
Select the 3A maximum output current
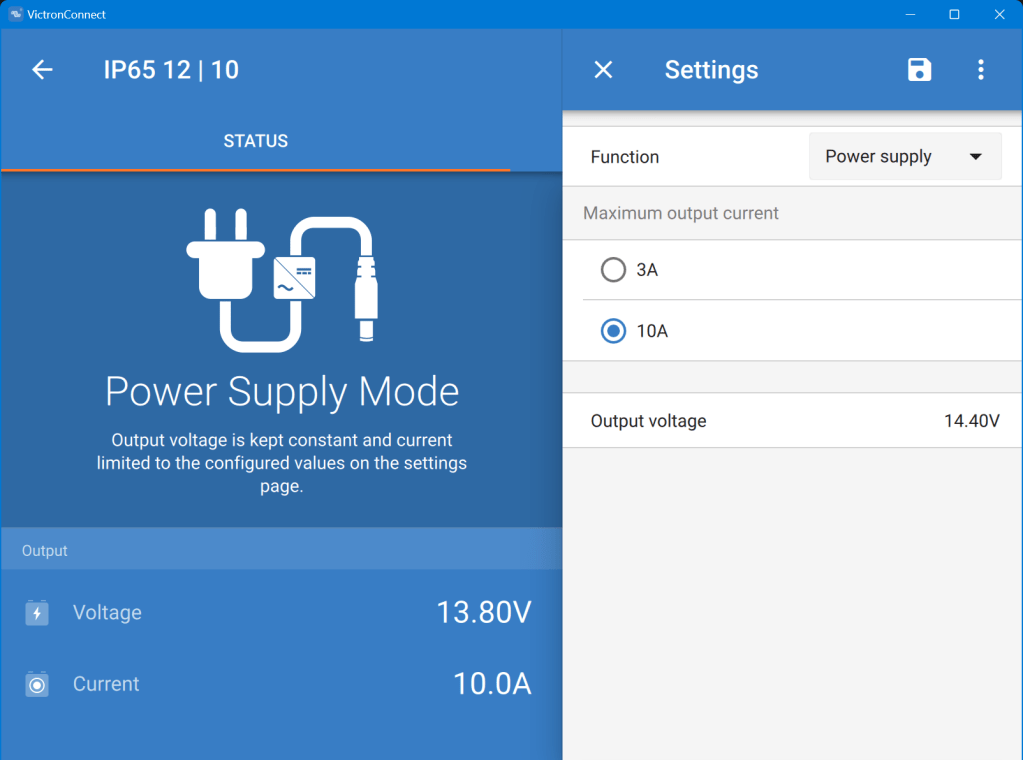point(613,270)
